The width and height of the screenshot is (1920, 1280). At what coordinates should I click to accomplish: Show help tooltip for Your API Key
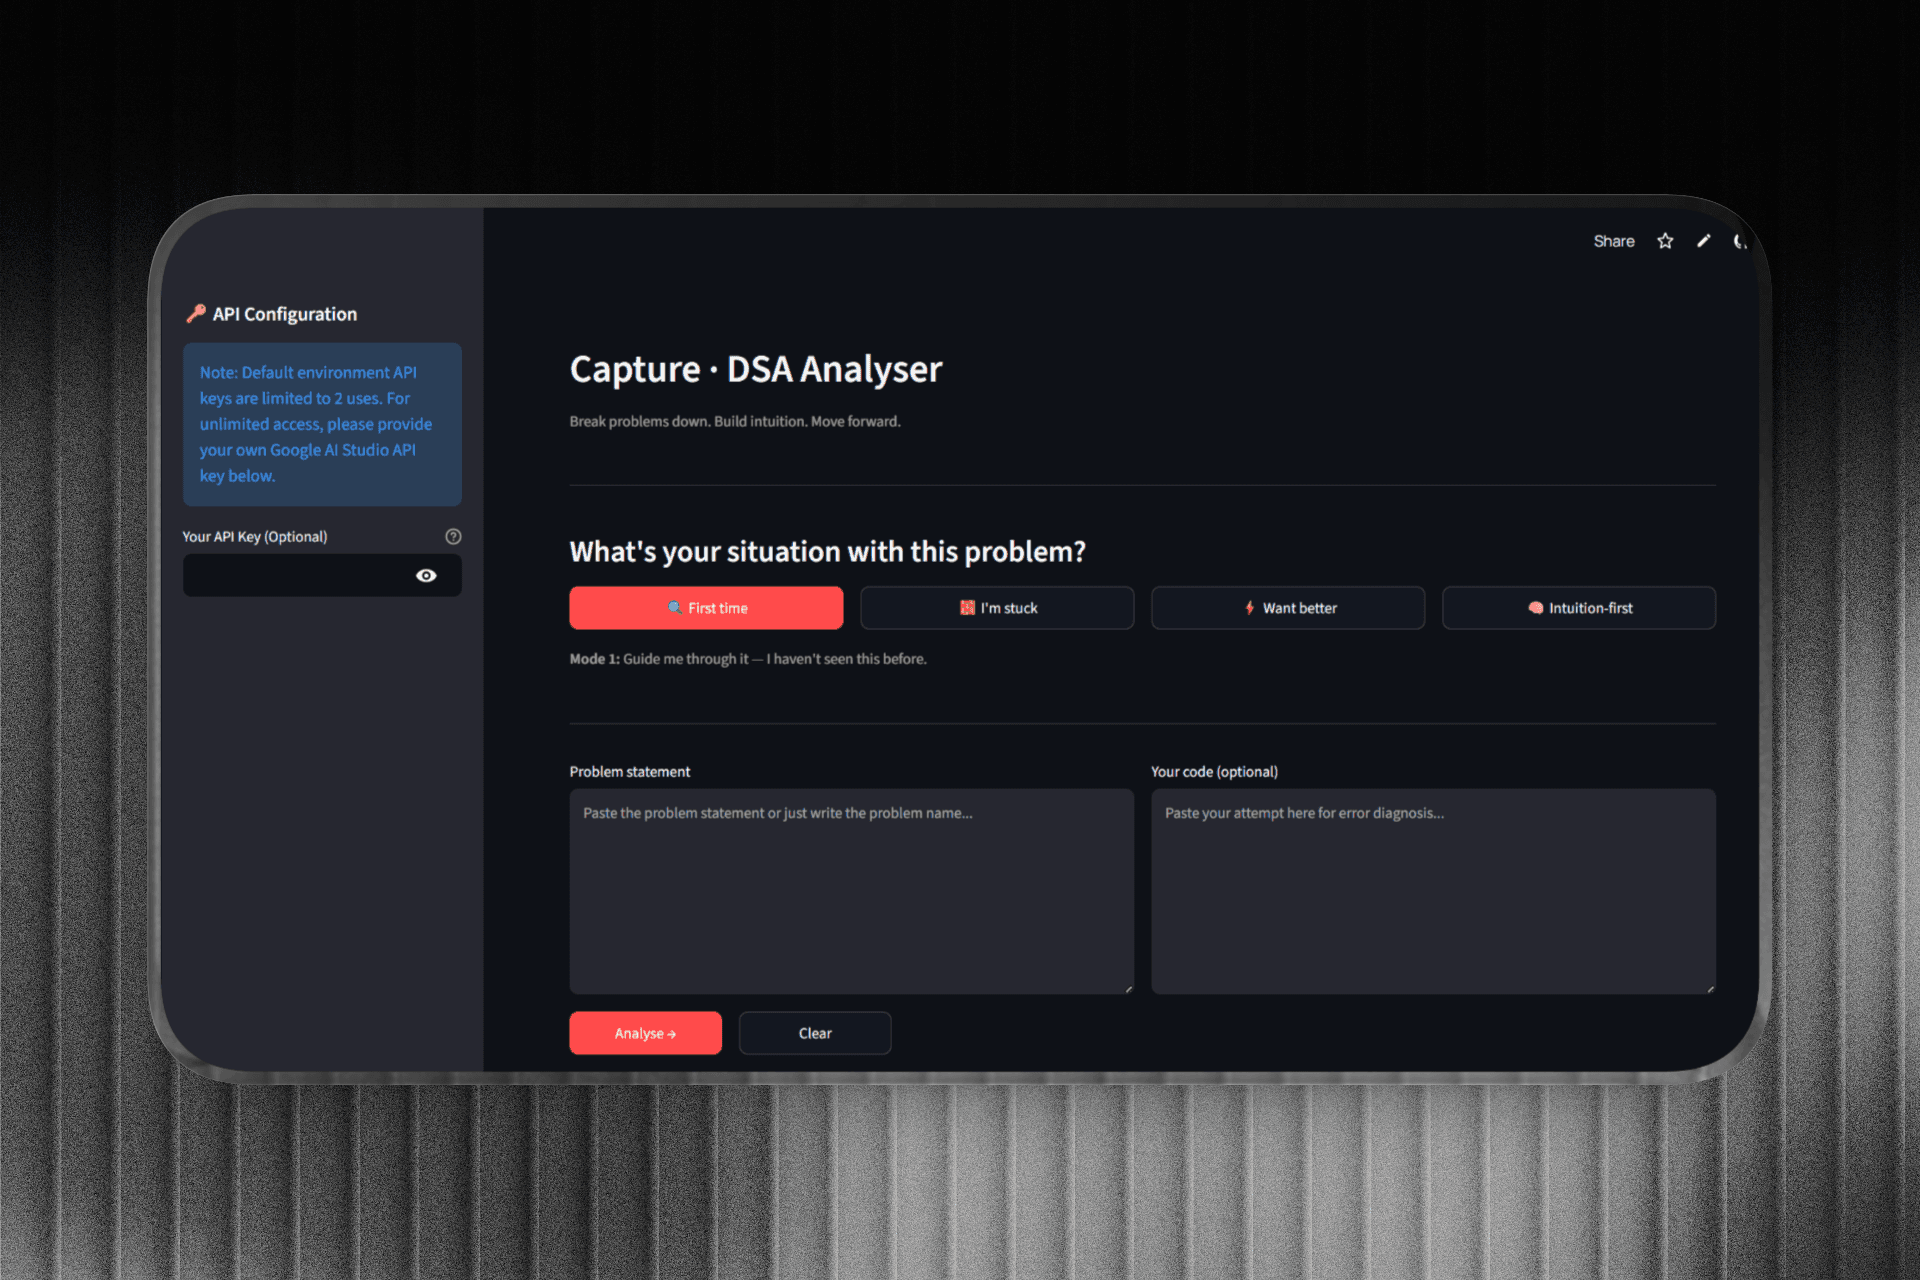click(453, 536)
